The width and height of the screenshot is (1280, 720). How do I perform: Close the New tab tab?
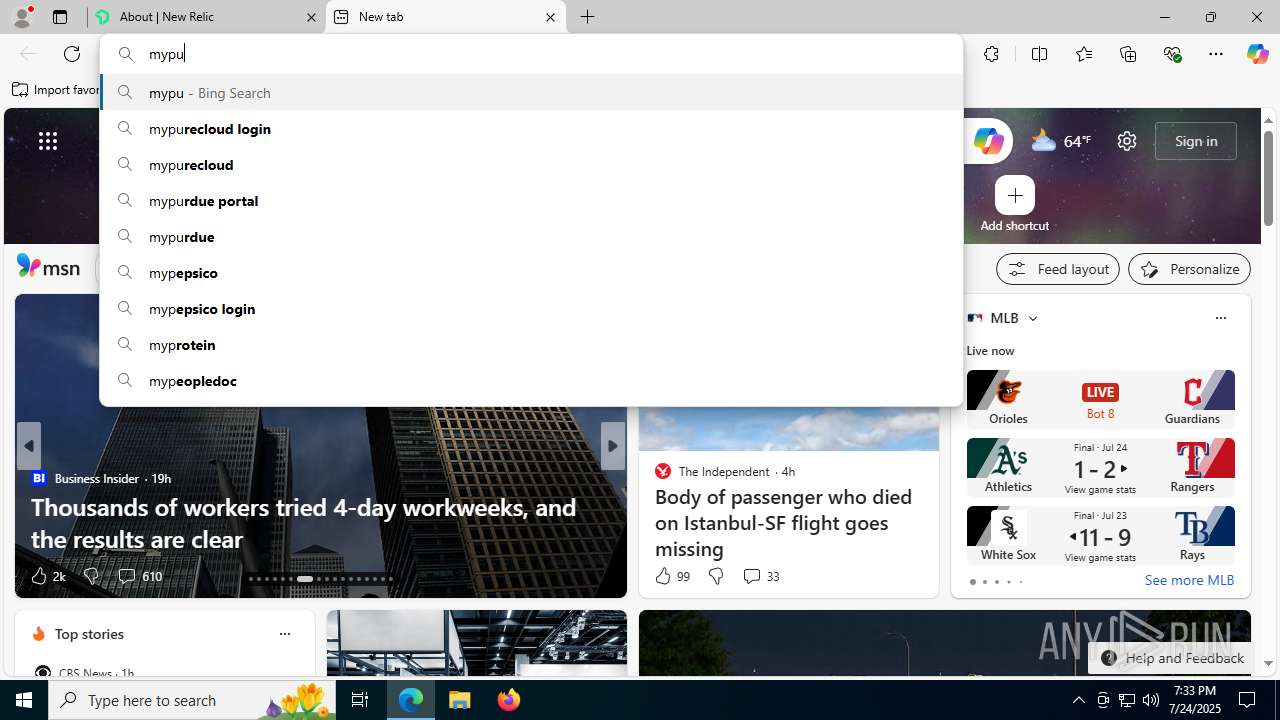point(550,17)
